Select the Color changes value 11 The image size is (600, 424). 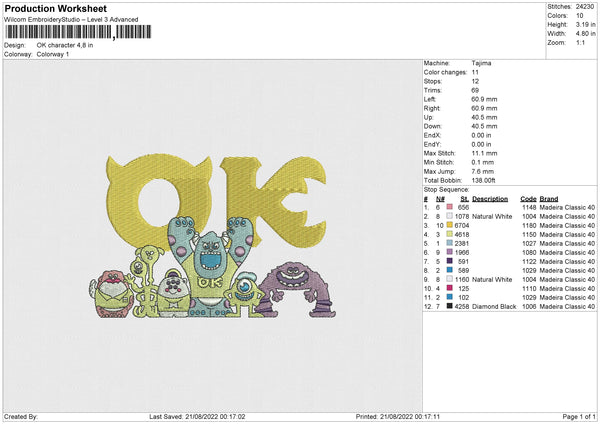474,72
